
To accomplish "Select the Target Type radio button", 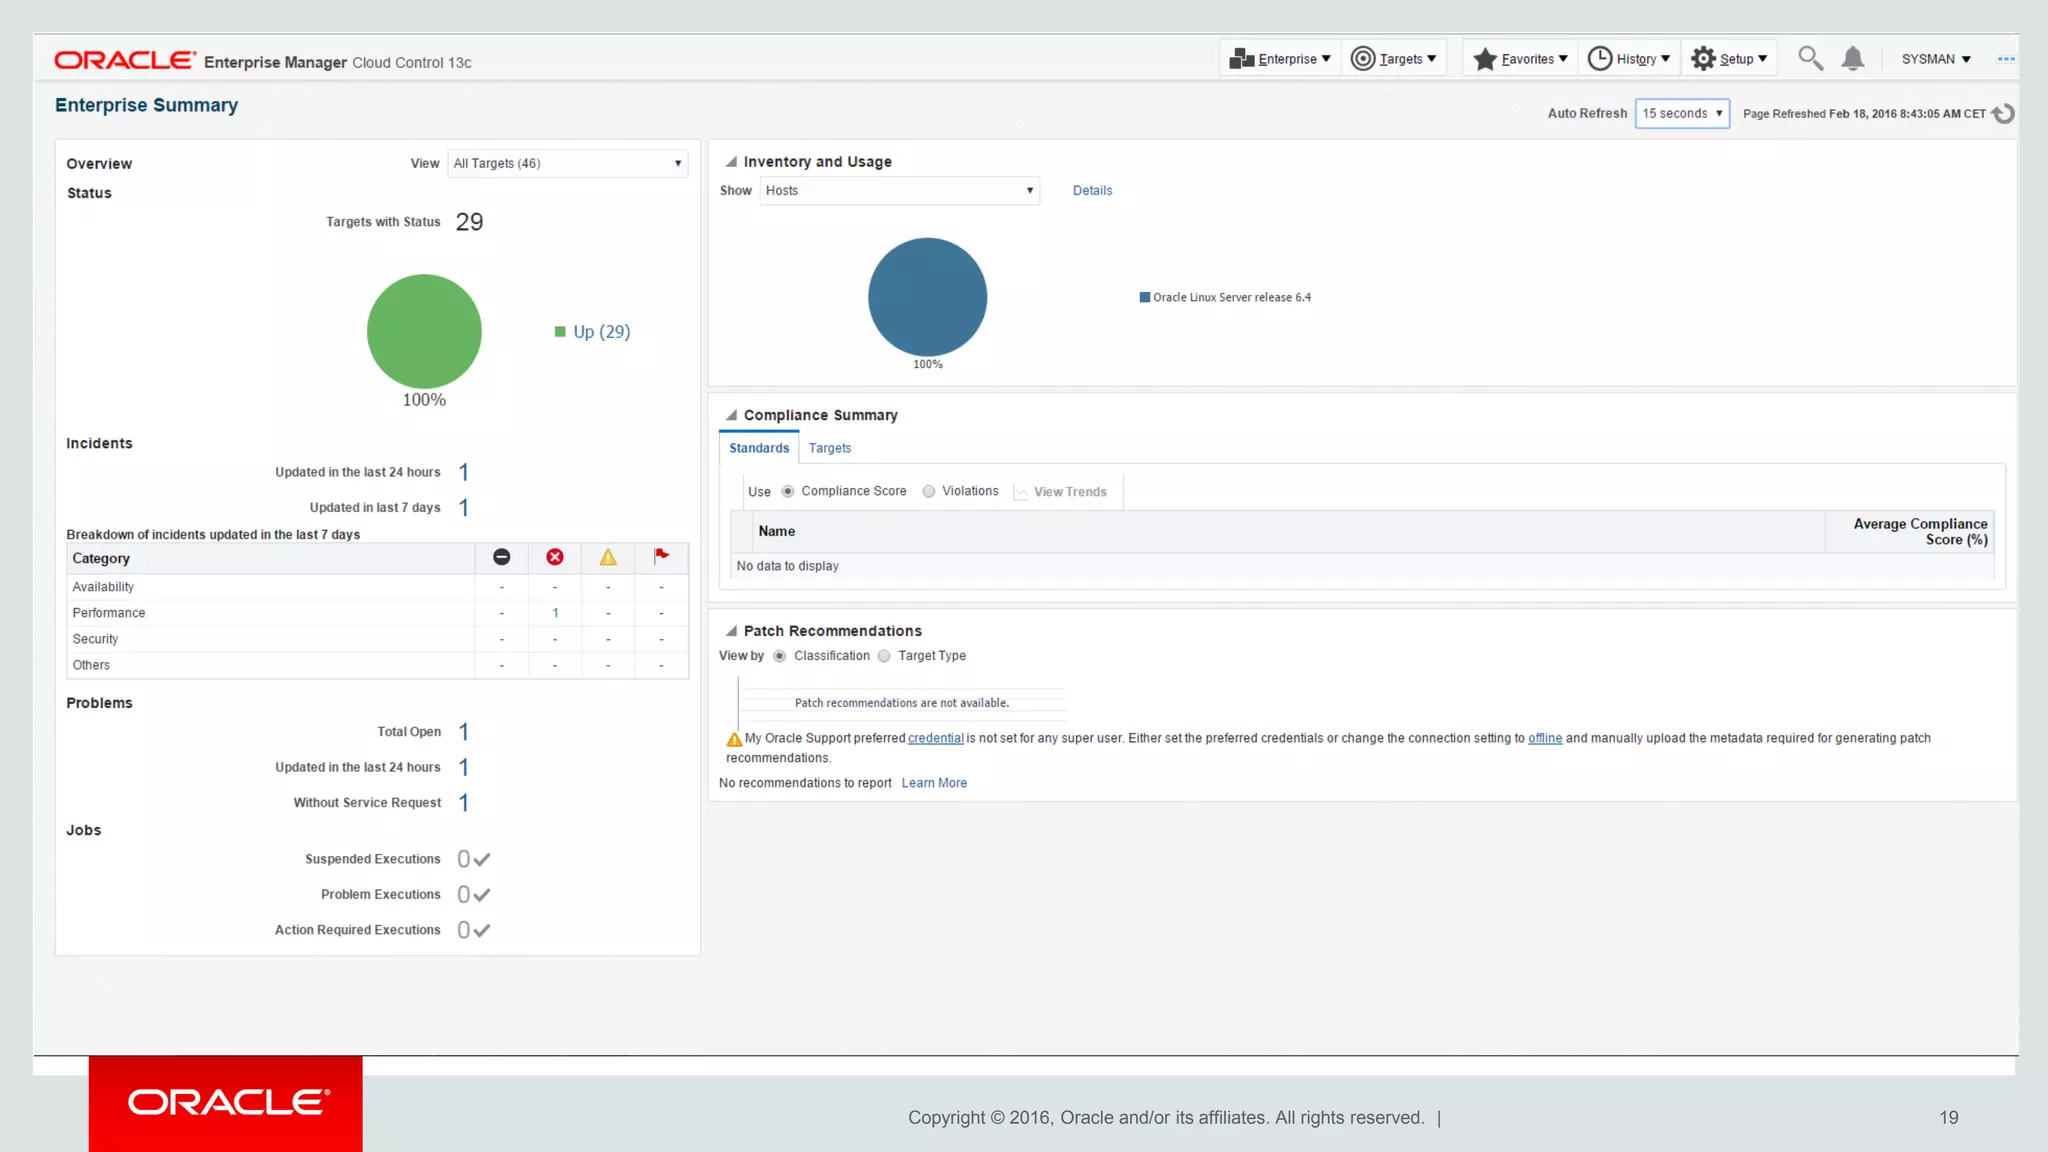I will tap(884, 656).
